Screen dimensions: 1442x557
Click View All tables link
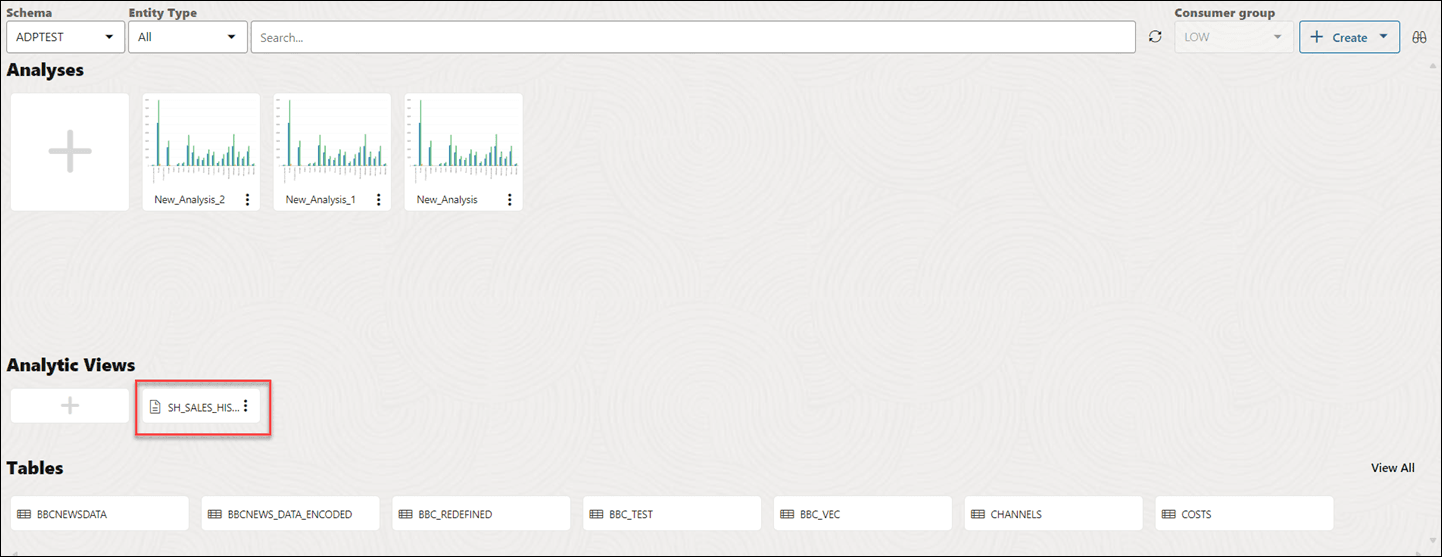click(1393, 468)
